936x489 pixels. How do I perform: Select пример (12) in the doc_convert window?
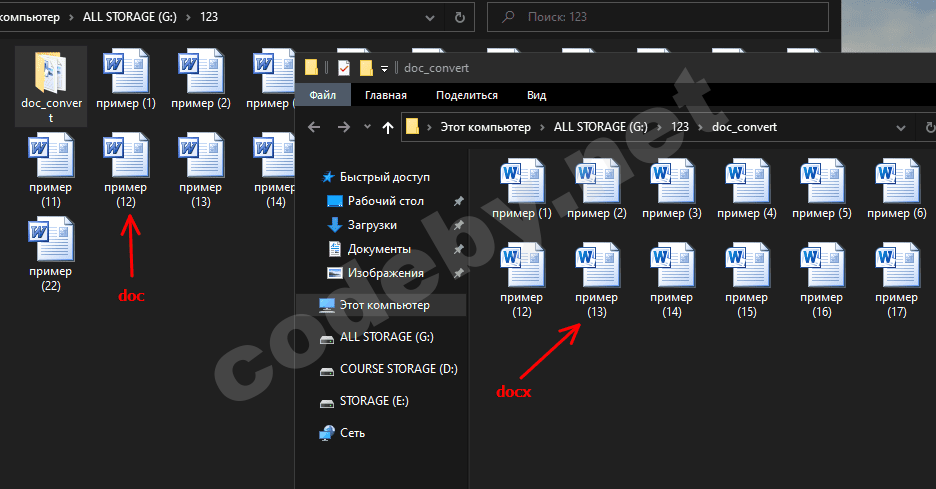[522, 280]
